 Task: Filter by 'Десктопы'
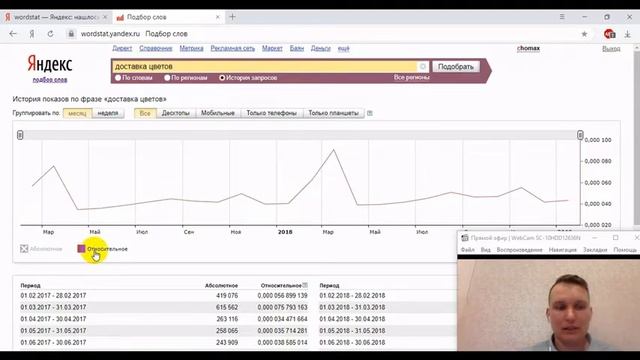pyautogui.click(x=176, y=113)
